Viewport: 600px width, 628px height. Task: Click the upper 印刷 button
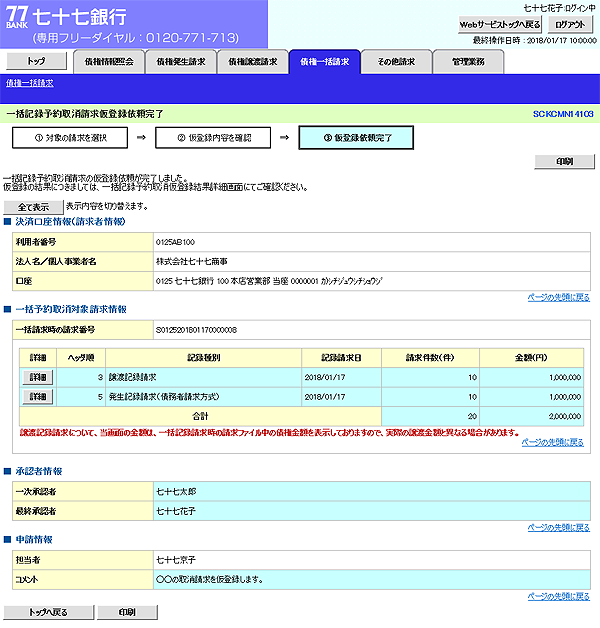click(x=564, y=161)
